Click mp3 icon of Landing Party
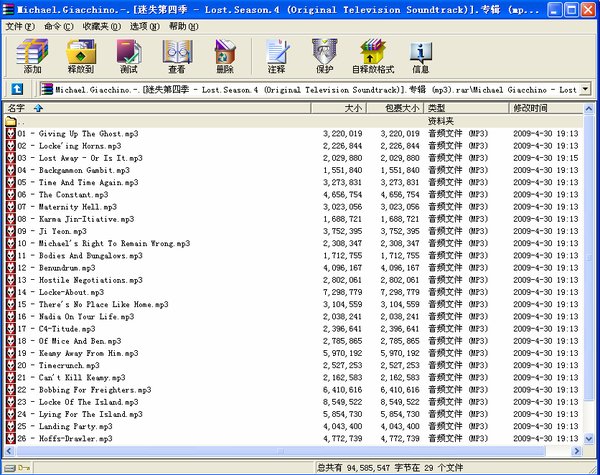Image resolution: width=600 pixels, height=475 pixels. 11,426
